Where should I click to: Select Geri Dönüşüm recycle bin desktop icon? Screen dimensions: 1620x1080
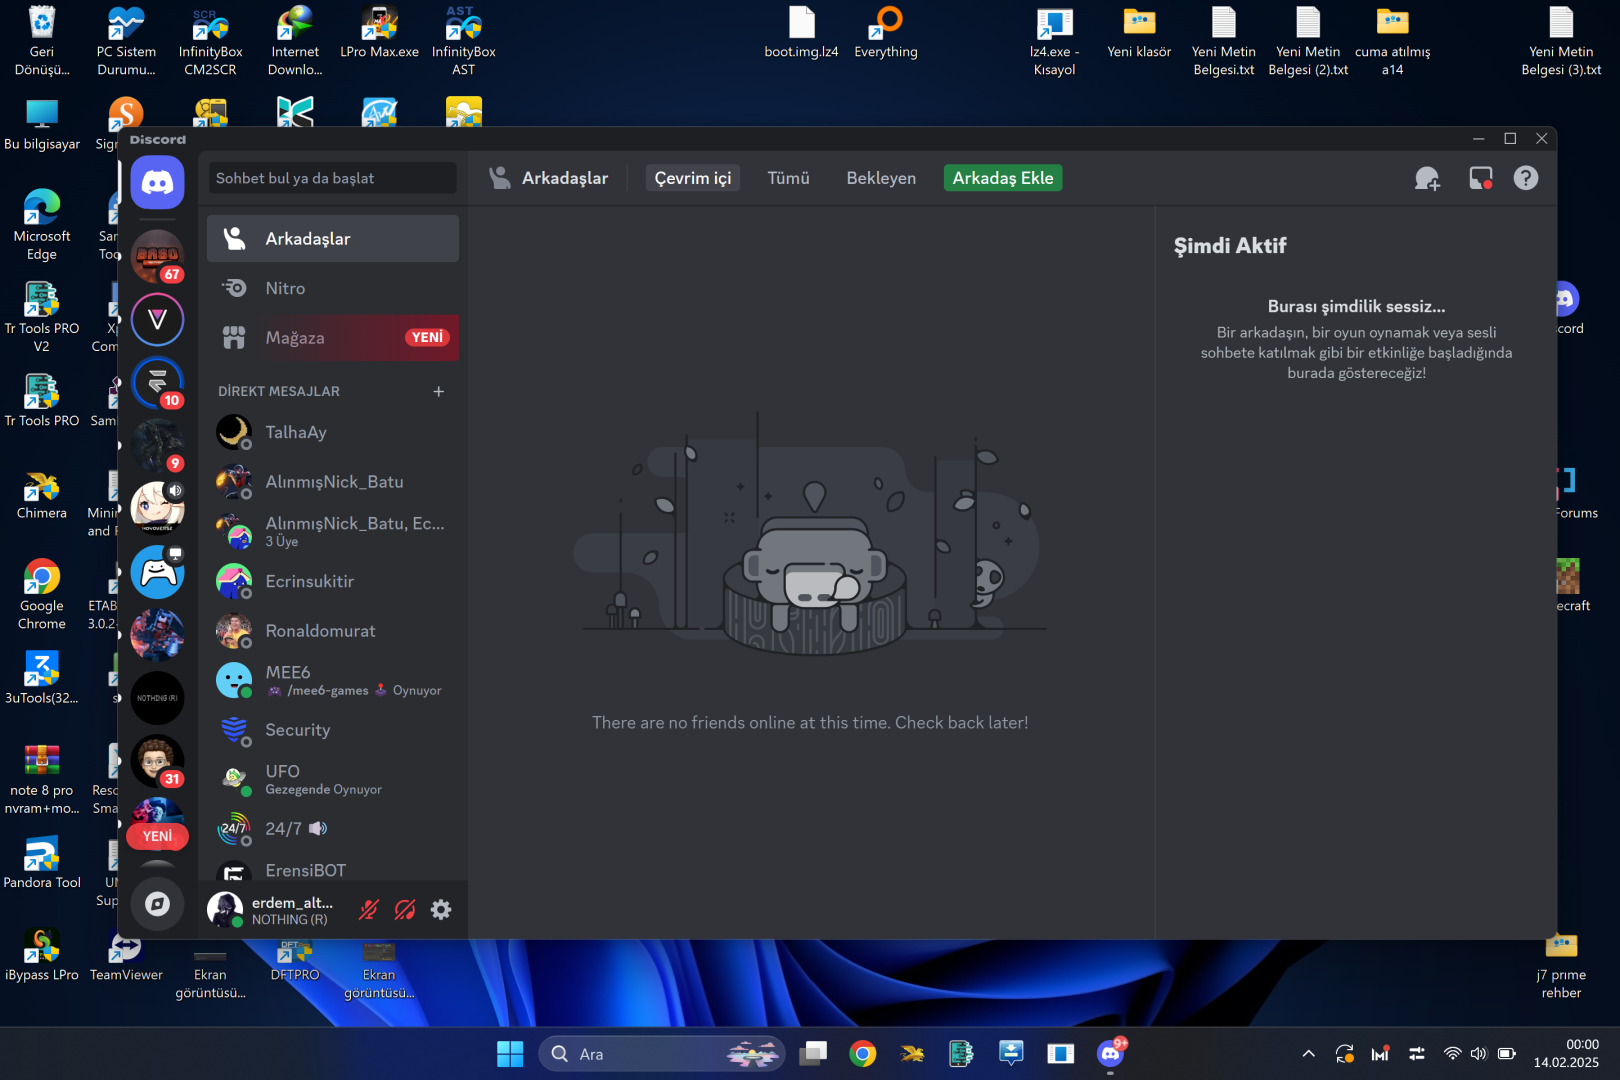(42, 40)
